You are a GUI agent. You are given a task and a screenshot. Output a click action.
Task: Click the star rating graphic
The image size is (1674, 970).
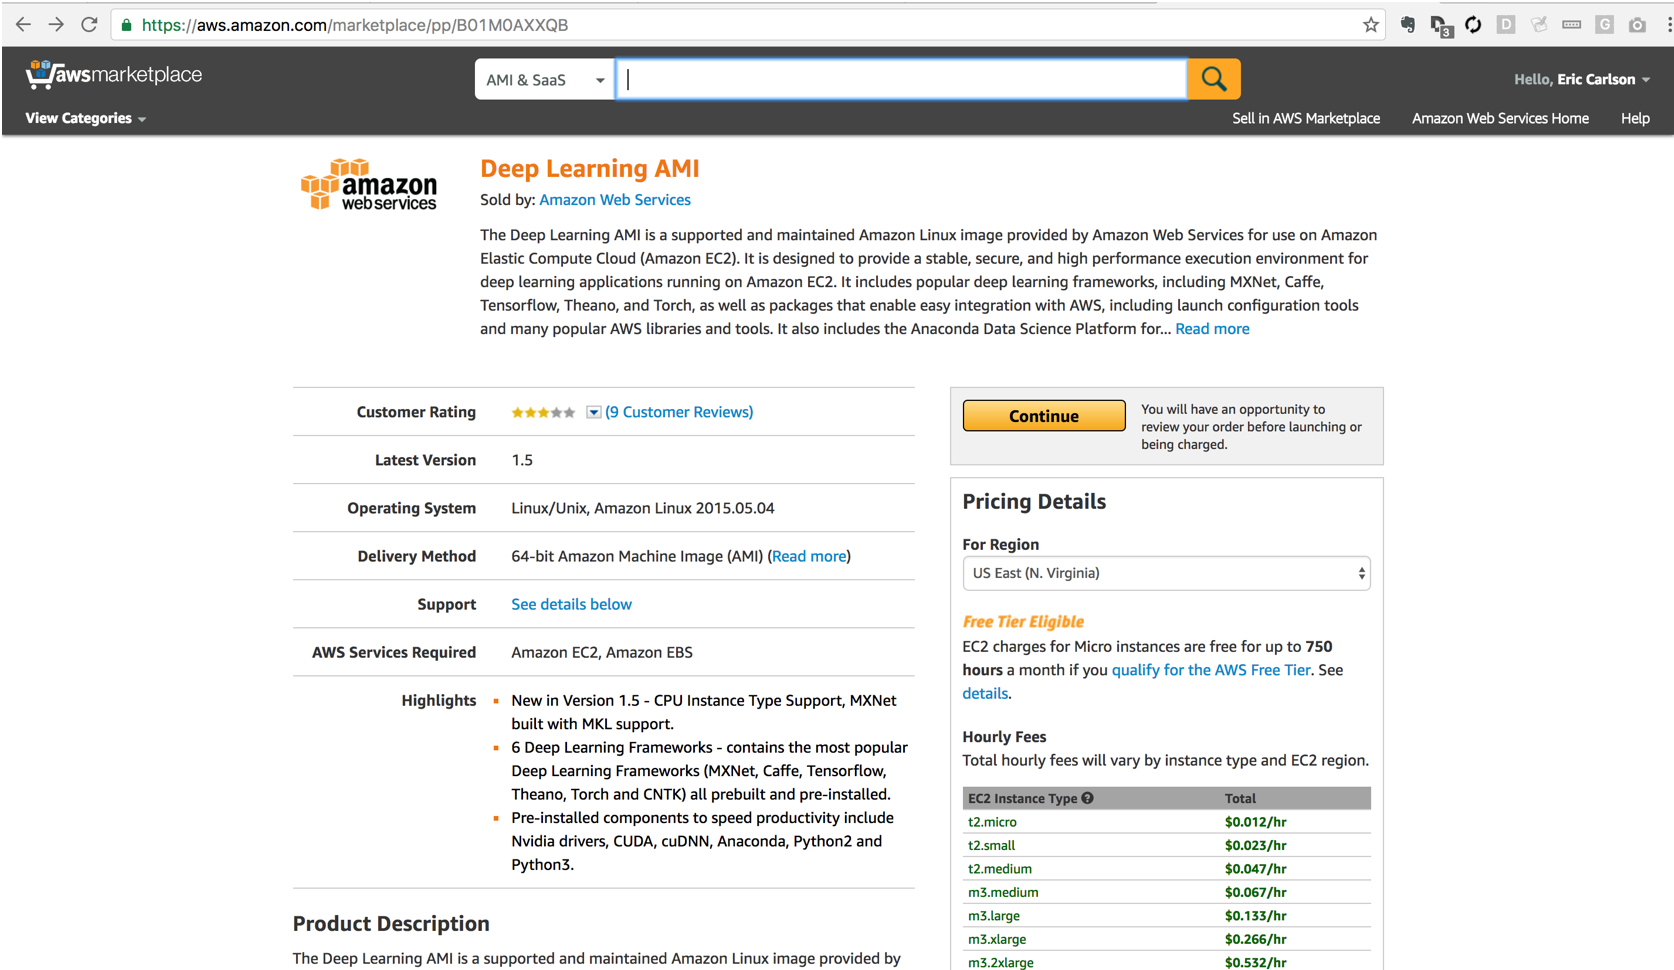543,412
